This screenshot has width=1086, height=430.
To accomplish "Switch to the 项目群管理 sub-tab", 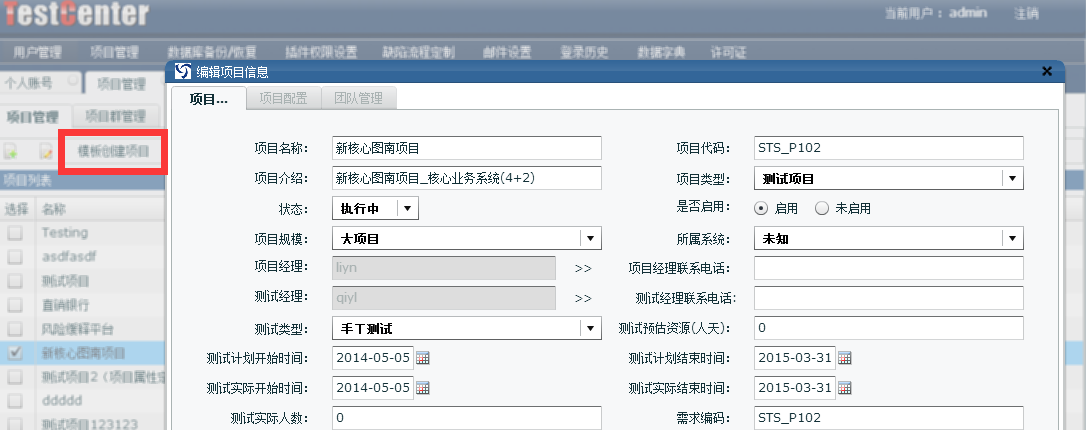I will (115, 116).
